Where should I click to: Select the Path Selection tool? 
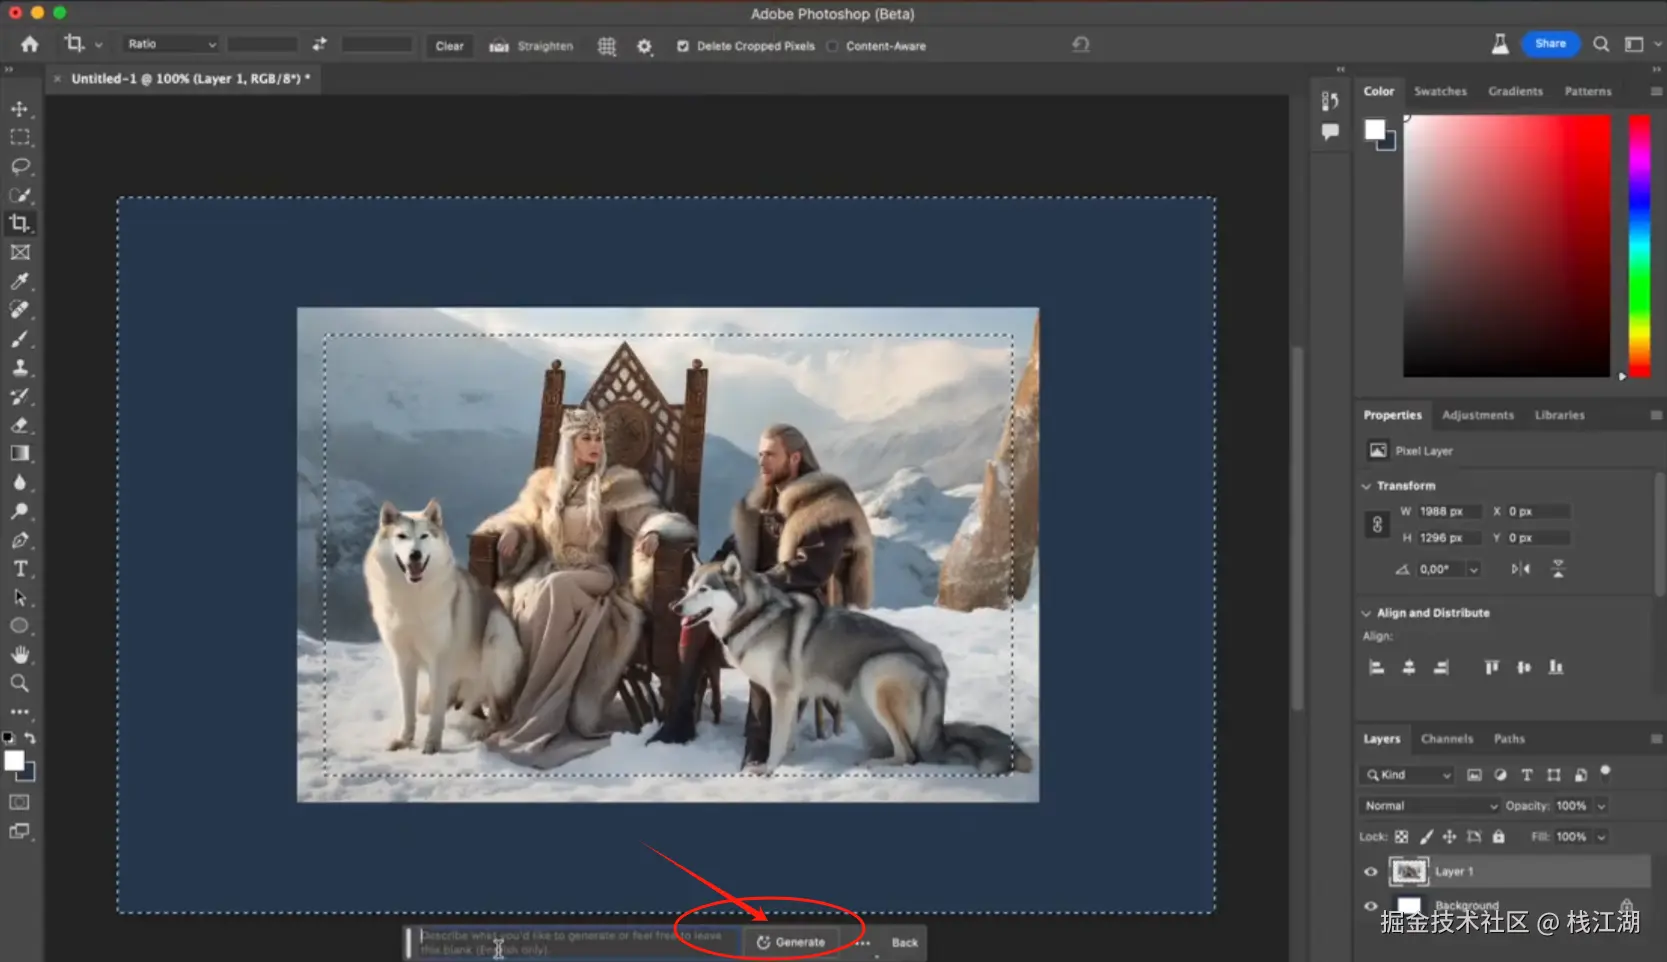click(x=19, y=598)
